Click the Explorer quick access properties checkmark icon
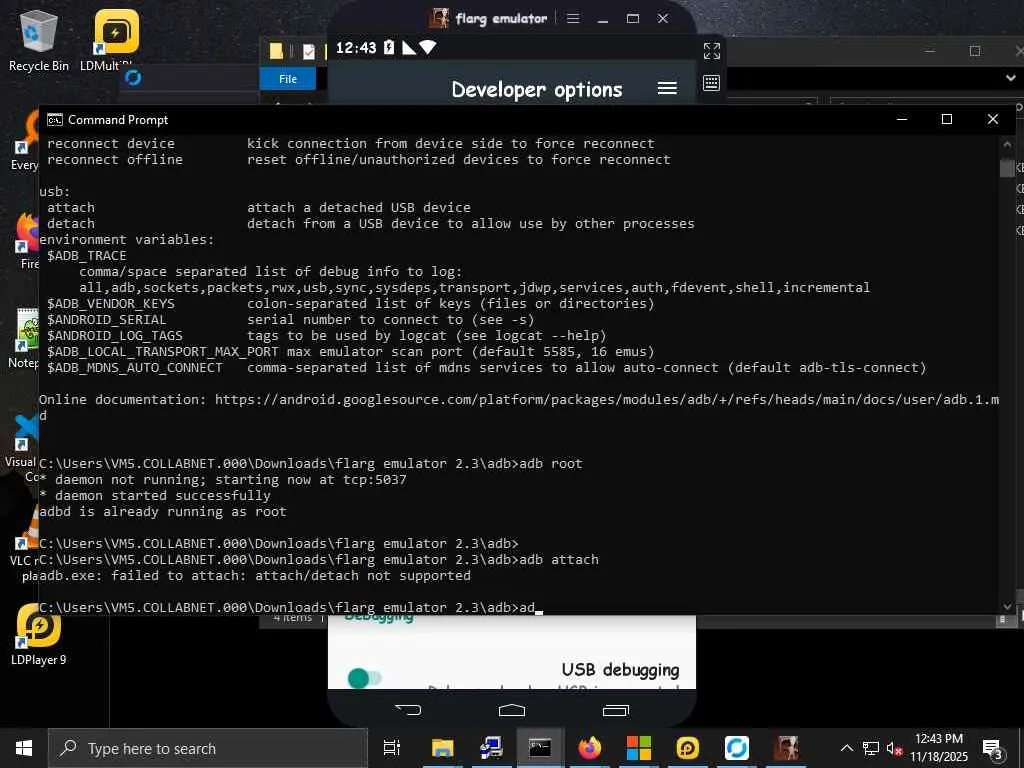 pos(309,52)
